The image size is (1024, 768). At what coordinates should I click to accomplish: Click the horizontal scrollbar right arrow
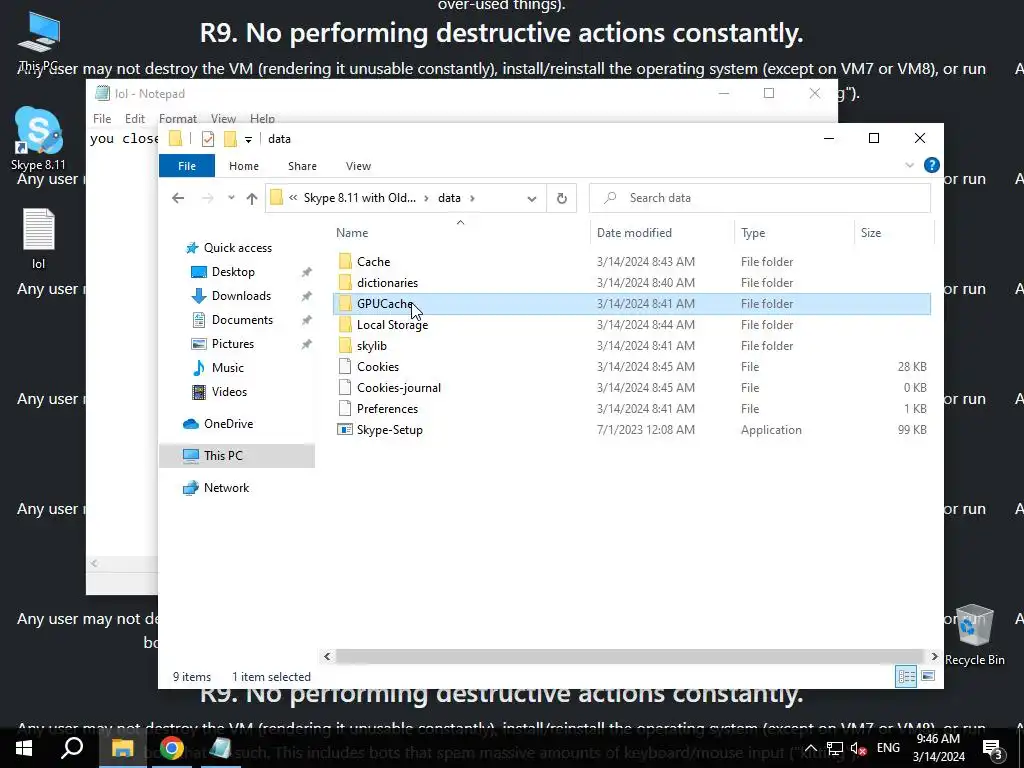(x=934, y=656)
